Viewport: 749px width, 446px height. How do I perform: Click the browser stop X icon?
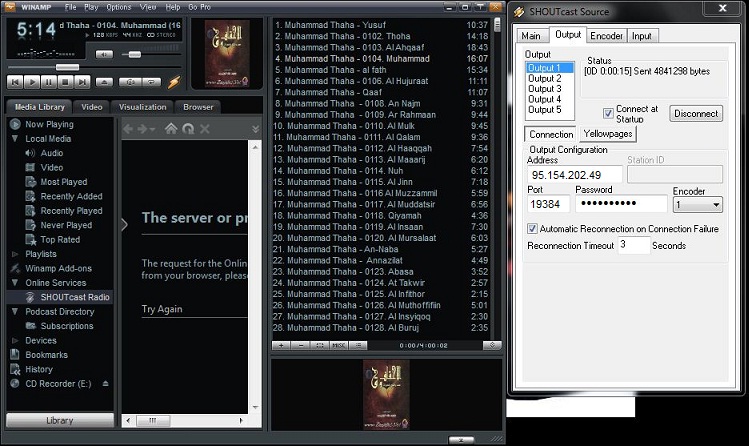(204, 128)
